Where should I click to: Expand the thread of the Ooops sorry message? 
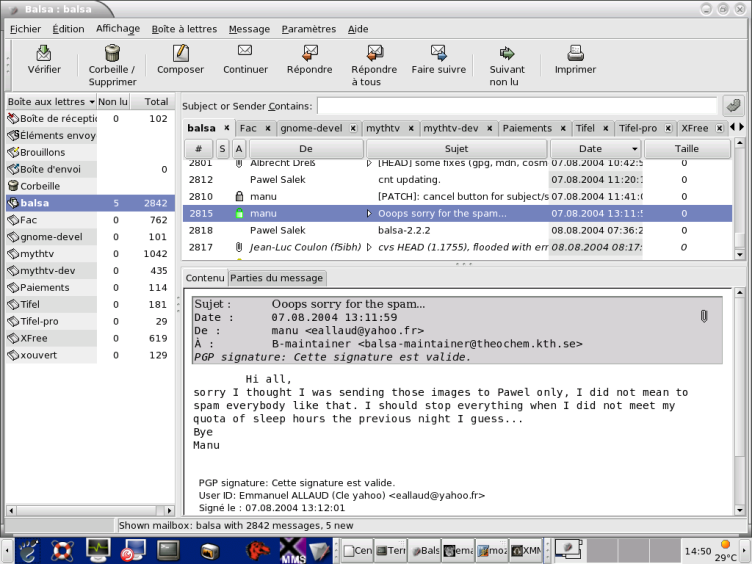[x=368, y=213]
